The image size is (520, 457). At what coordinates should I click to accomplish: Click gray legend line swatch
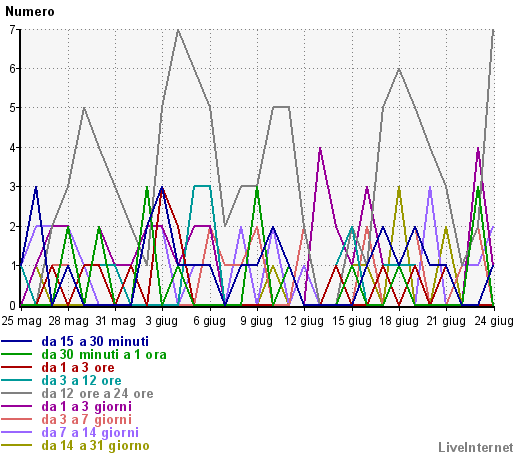pos(17,393)
